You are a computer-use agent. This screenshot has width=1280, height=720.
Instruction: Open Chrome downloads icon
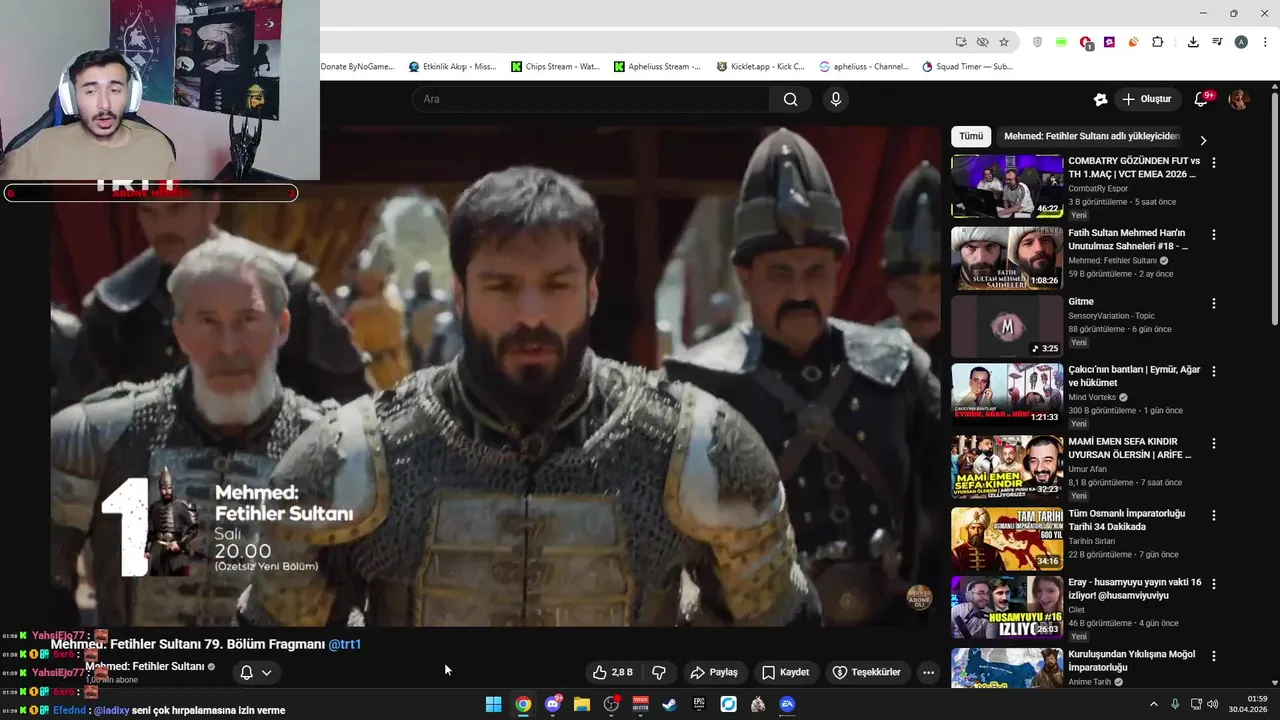point(1193,42)
